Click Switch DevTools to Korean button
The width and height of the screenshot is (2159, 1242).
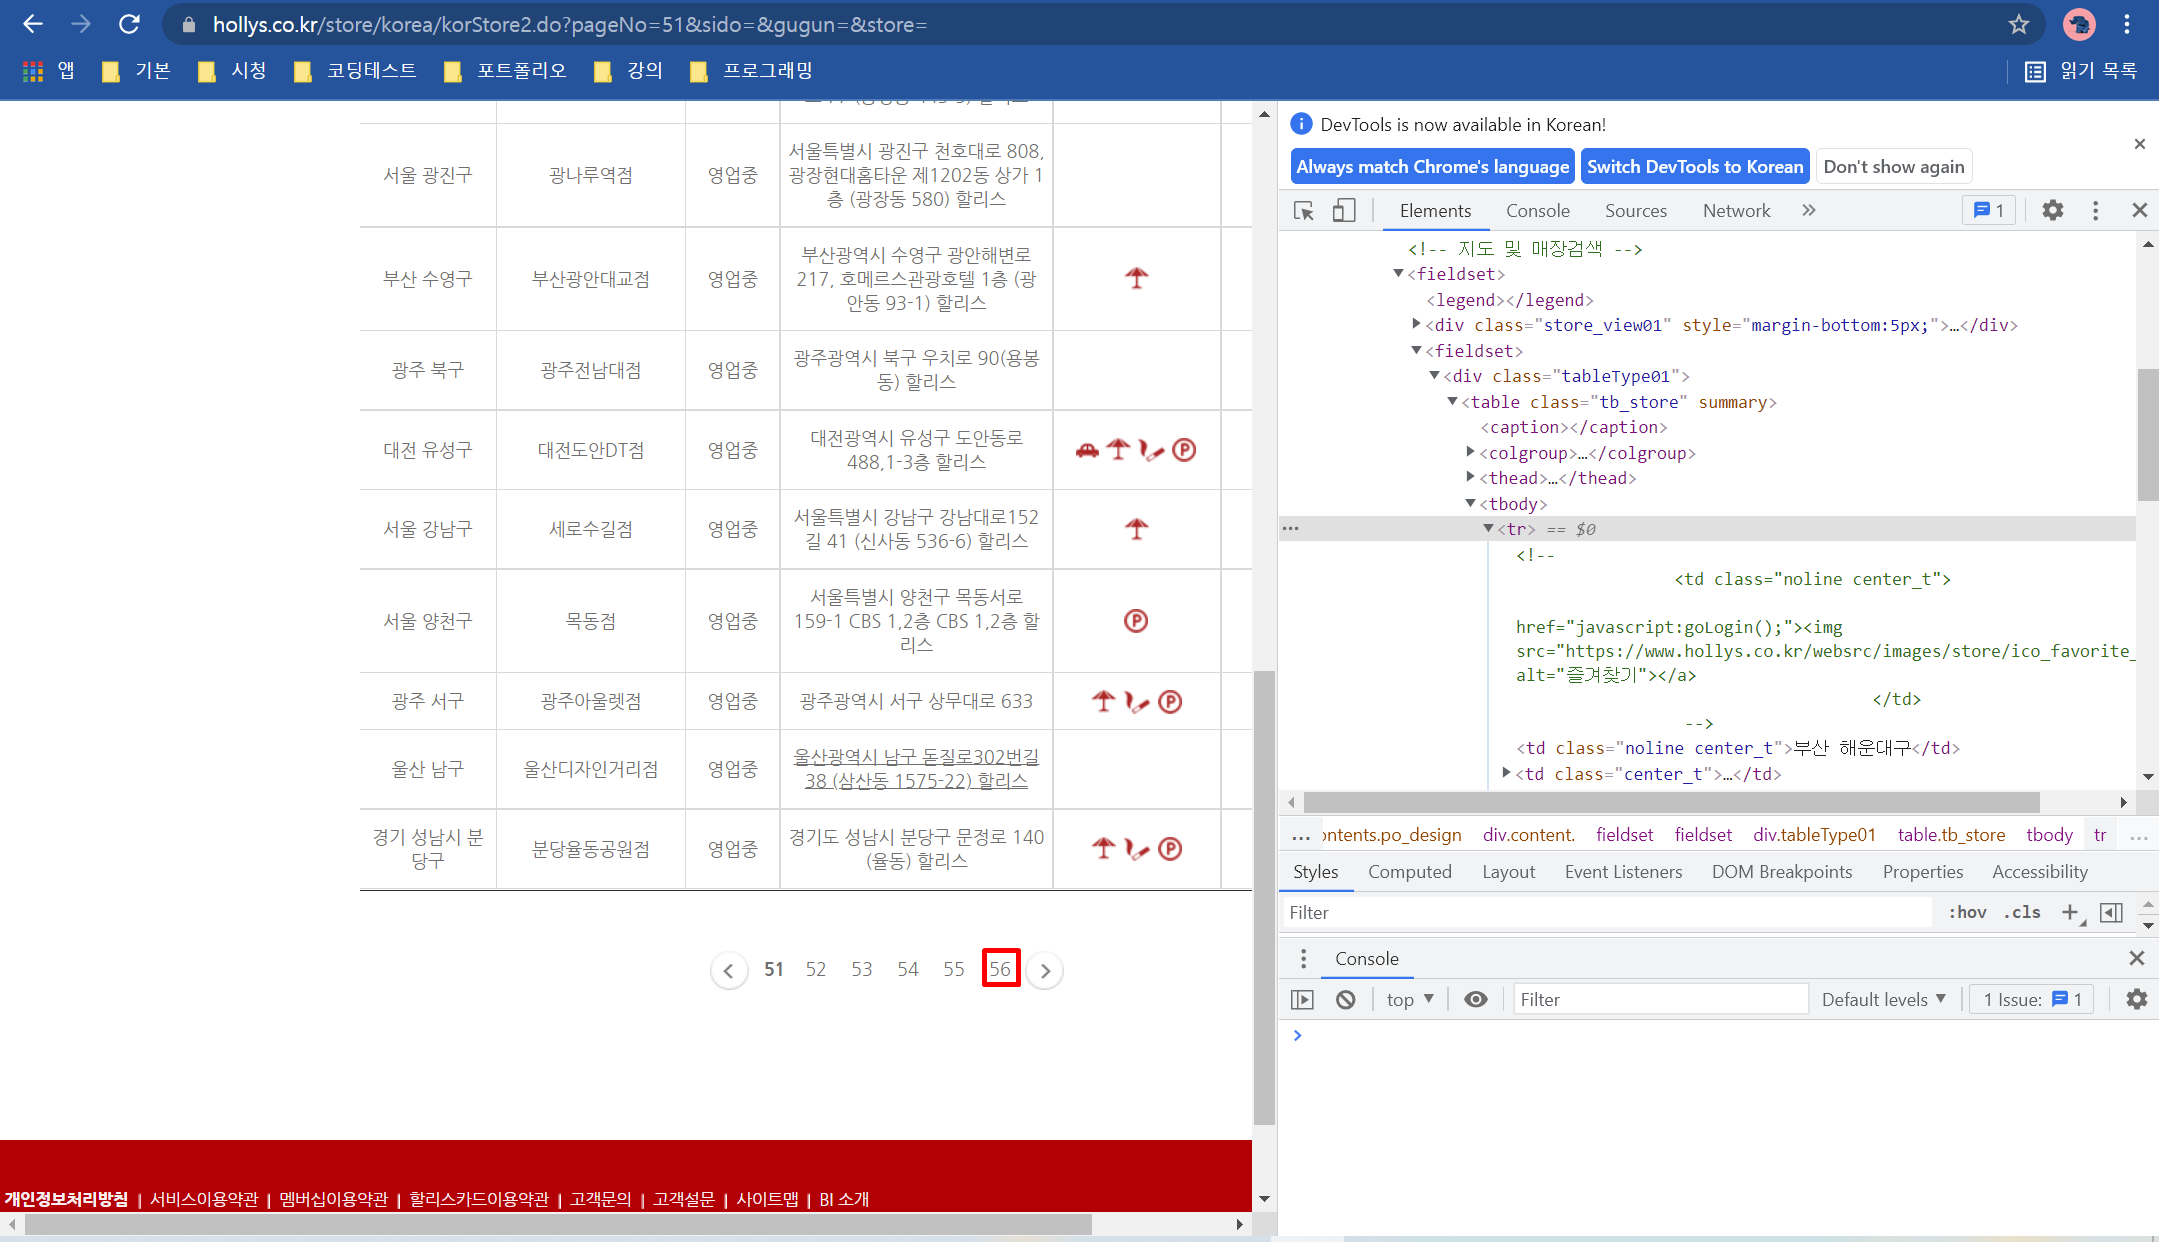point(1694,167)
